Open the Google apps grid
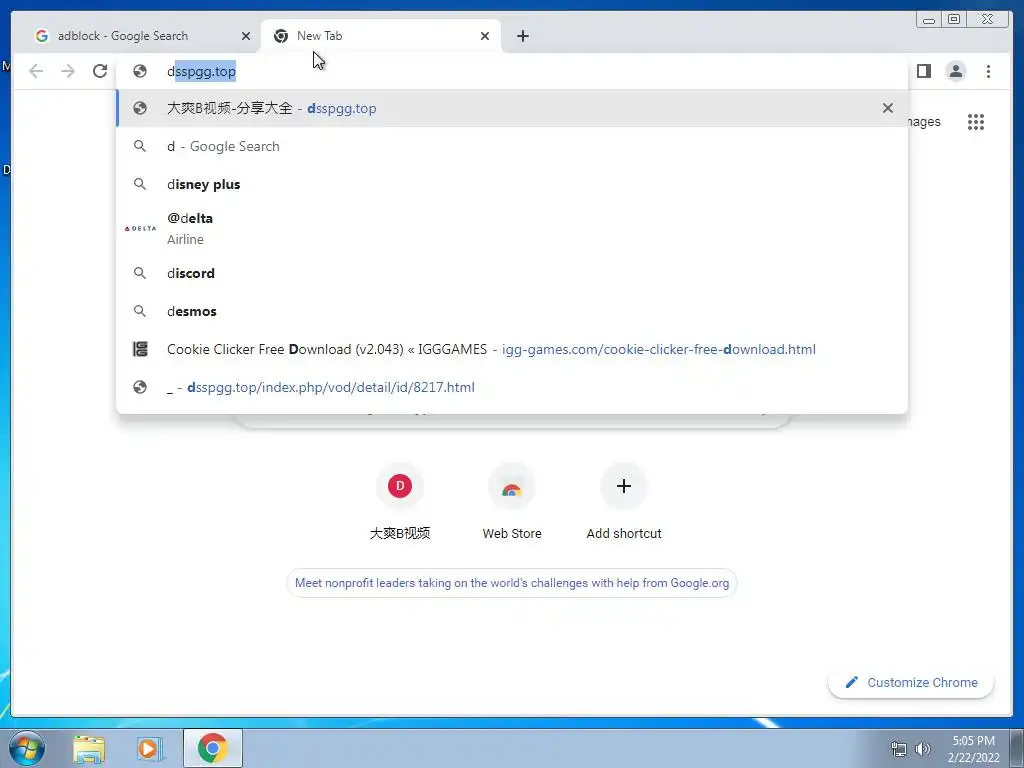 point(976,122)
